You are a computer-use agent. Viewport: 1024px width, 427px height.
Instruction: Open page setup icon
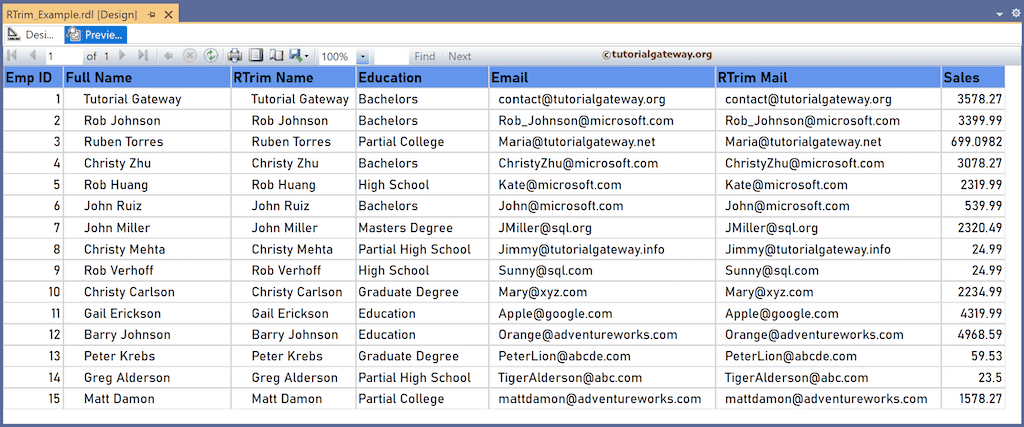coord(276,56)
